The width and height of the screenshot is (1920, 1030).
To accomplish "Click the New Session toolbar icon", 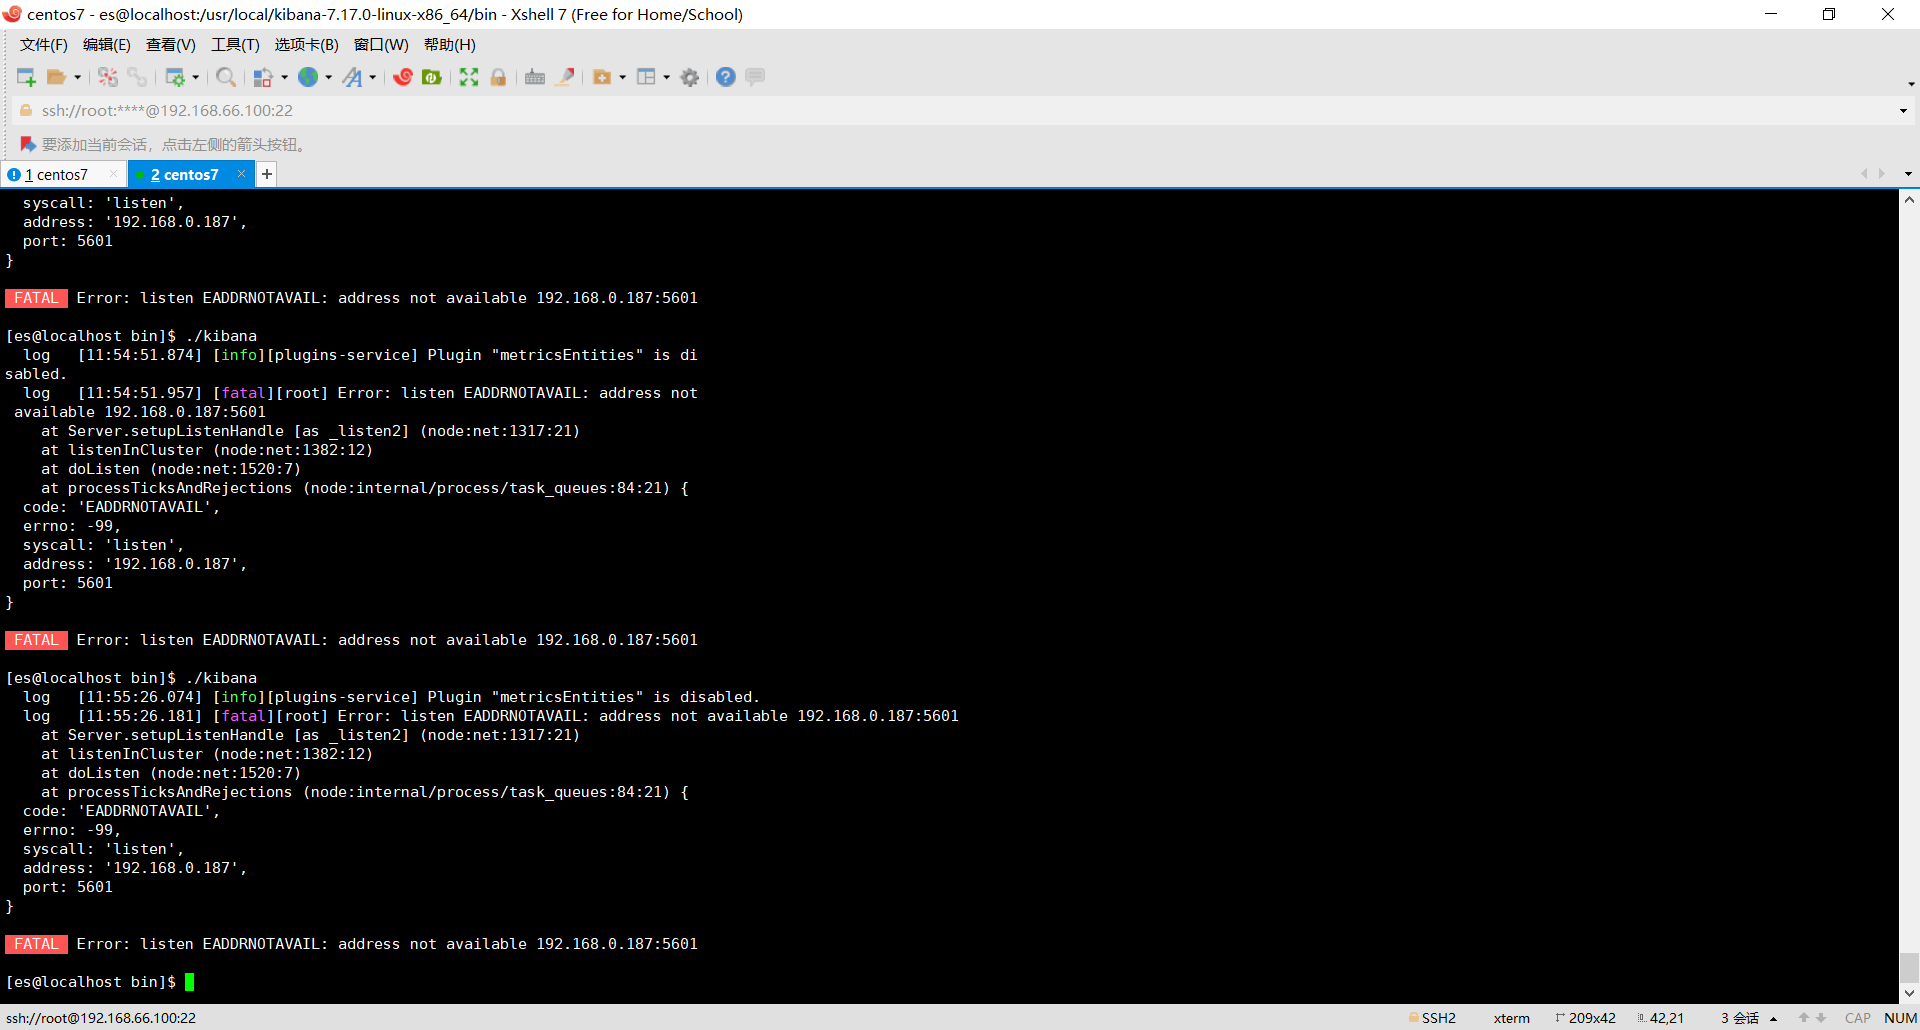I will (26, 77).
